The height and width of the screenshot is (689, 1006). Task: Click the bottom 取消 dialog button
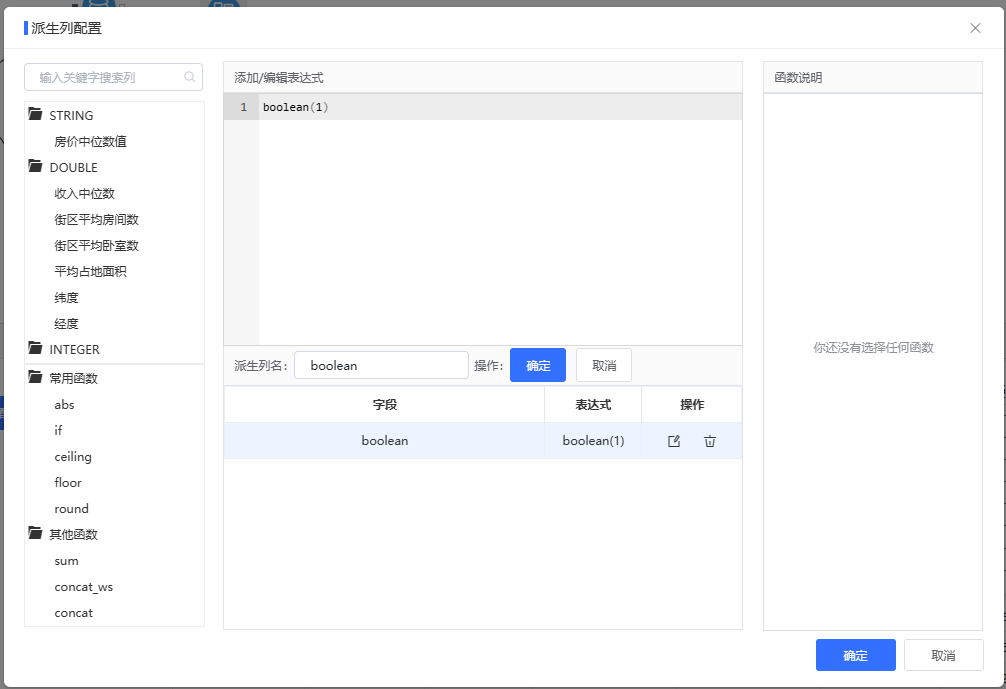[943, 655]
